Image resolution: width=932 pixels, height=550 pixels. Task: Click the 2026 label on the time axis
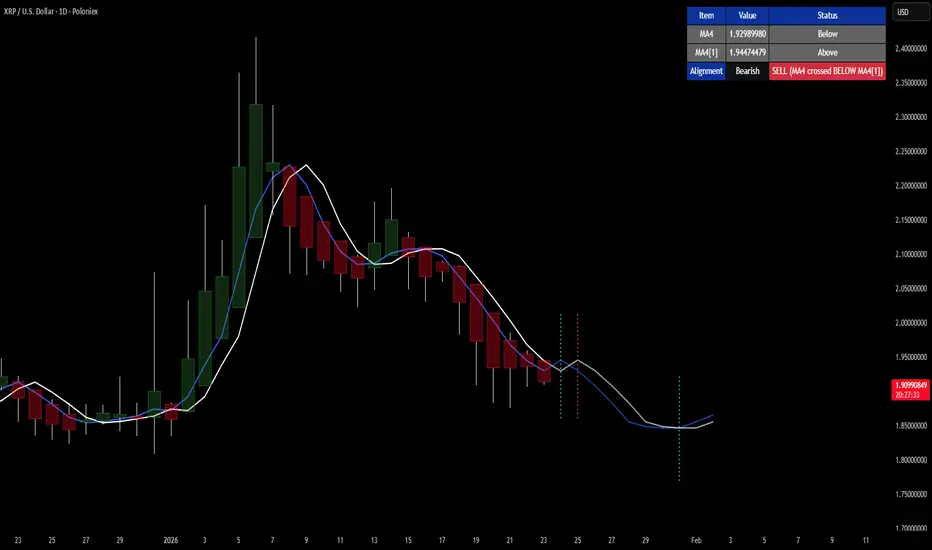point(171,540)
